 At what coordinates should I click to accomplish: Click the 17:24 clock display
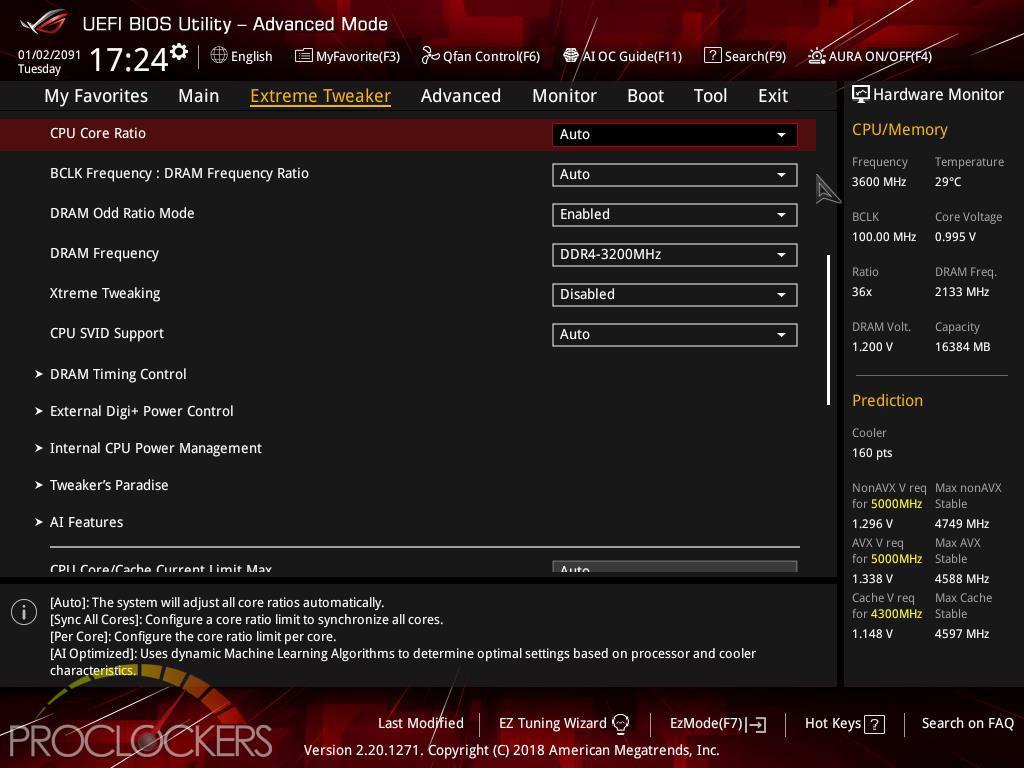pyautogui.click(x=129, y=59)
